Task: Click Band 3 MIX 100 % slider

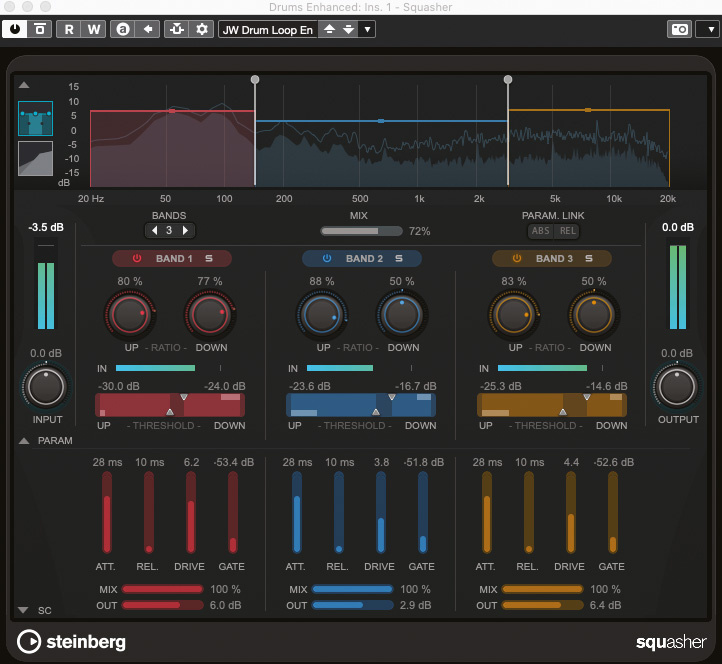Action: [543, 589]
